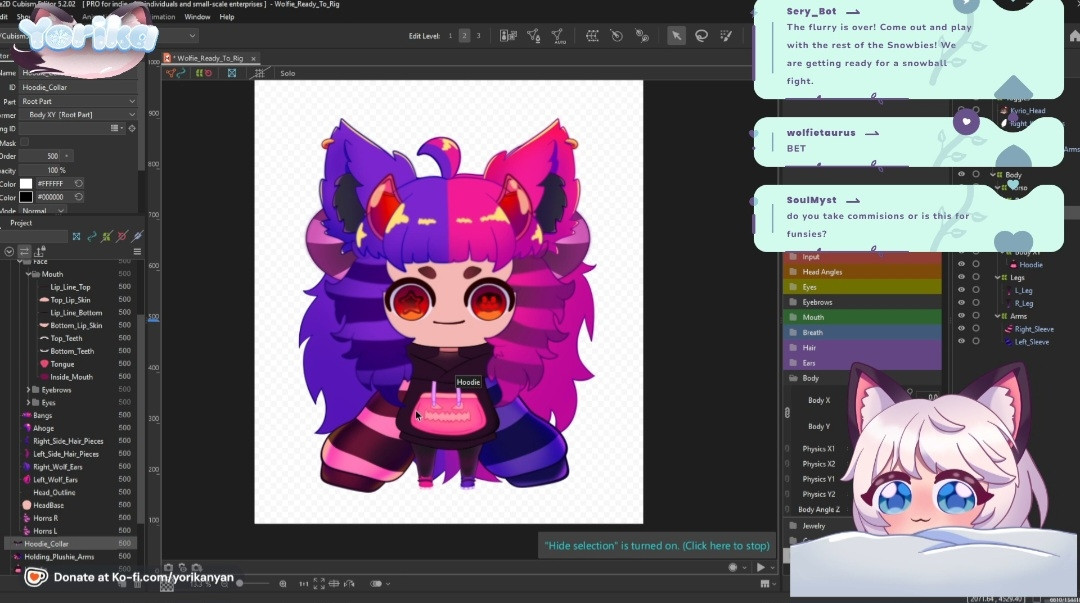Open the Part dropdown showing Root Part
Image resolution: width=1080 pixels, height=603 pixels.
coord(78,101)
